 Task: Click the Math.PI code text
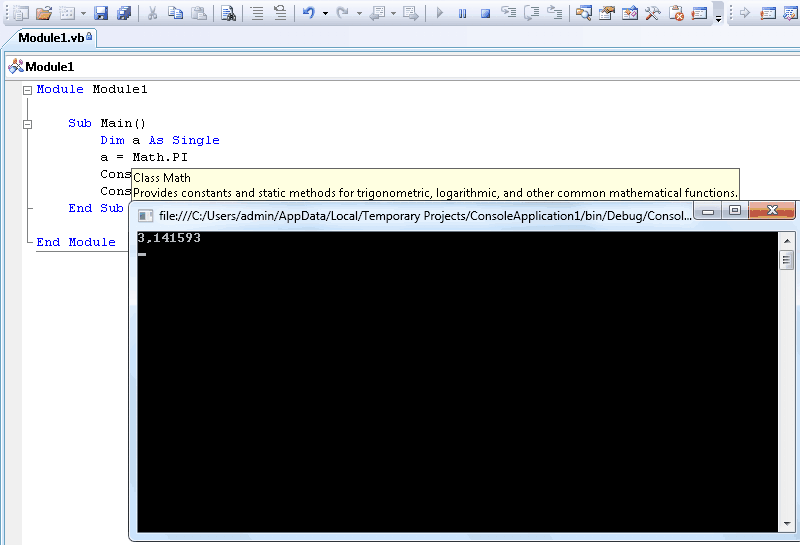[x=160, y=157]
